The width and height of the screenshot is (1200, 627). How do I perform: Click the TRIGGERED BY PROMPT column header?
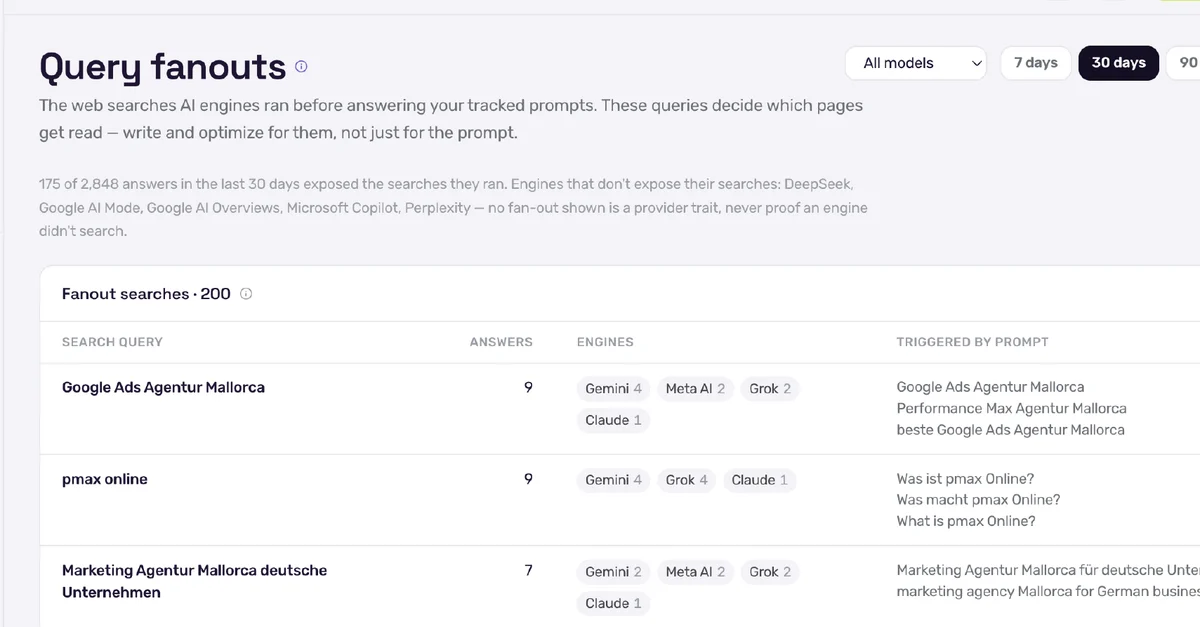click(972, 342)
